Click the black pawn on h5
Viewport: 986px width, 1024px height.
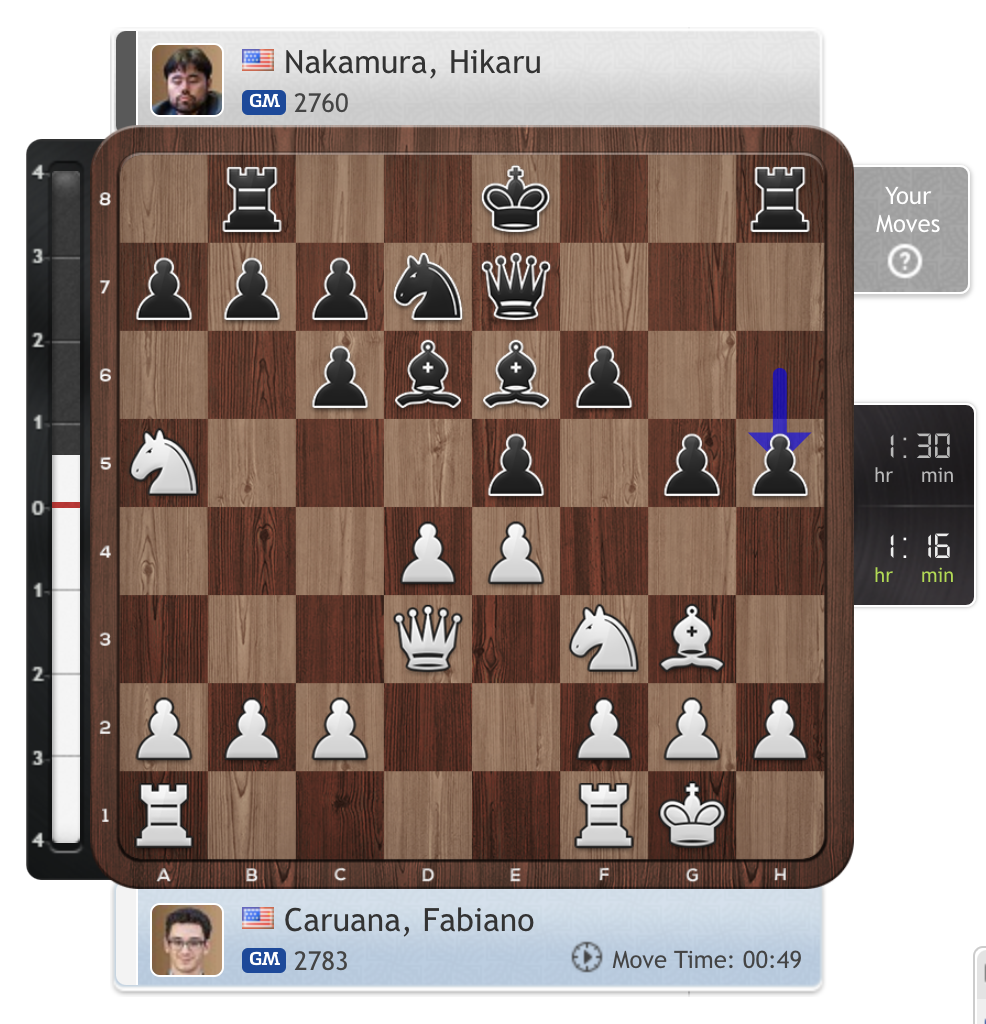780,464
